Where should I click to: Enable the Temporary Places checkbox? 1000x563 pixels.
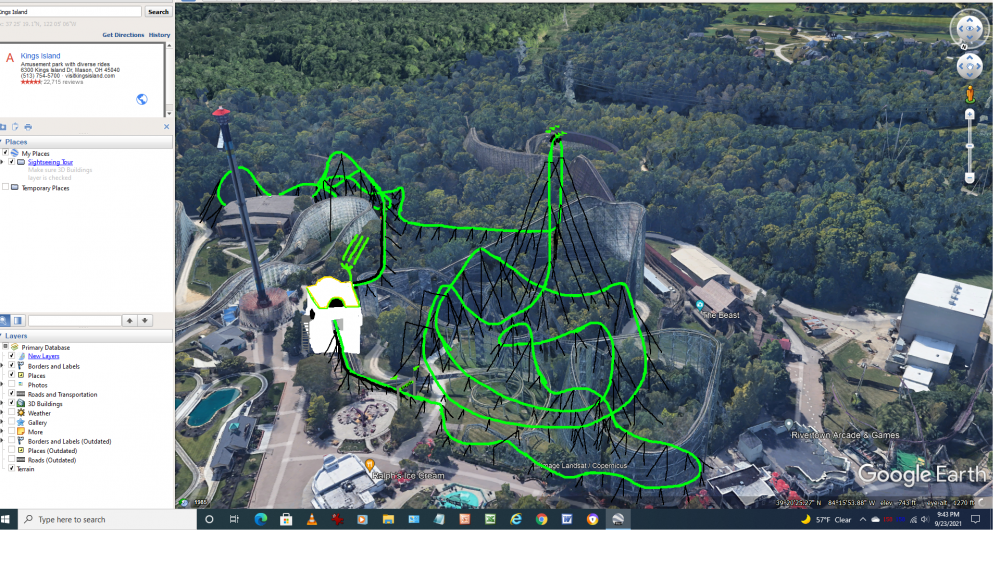coord(5,187)
